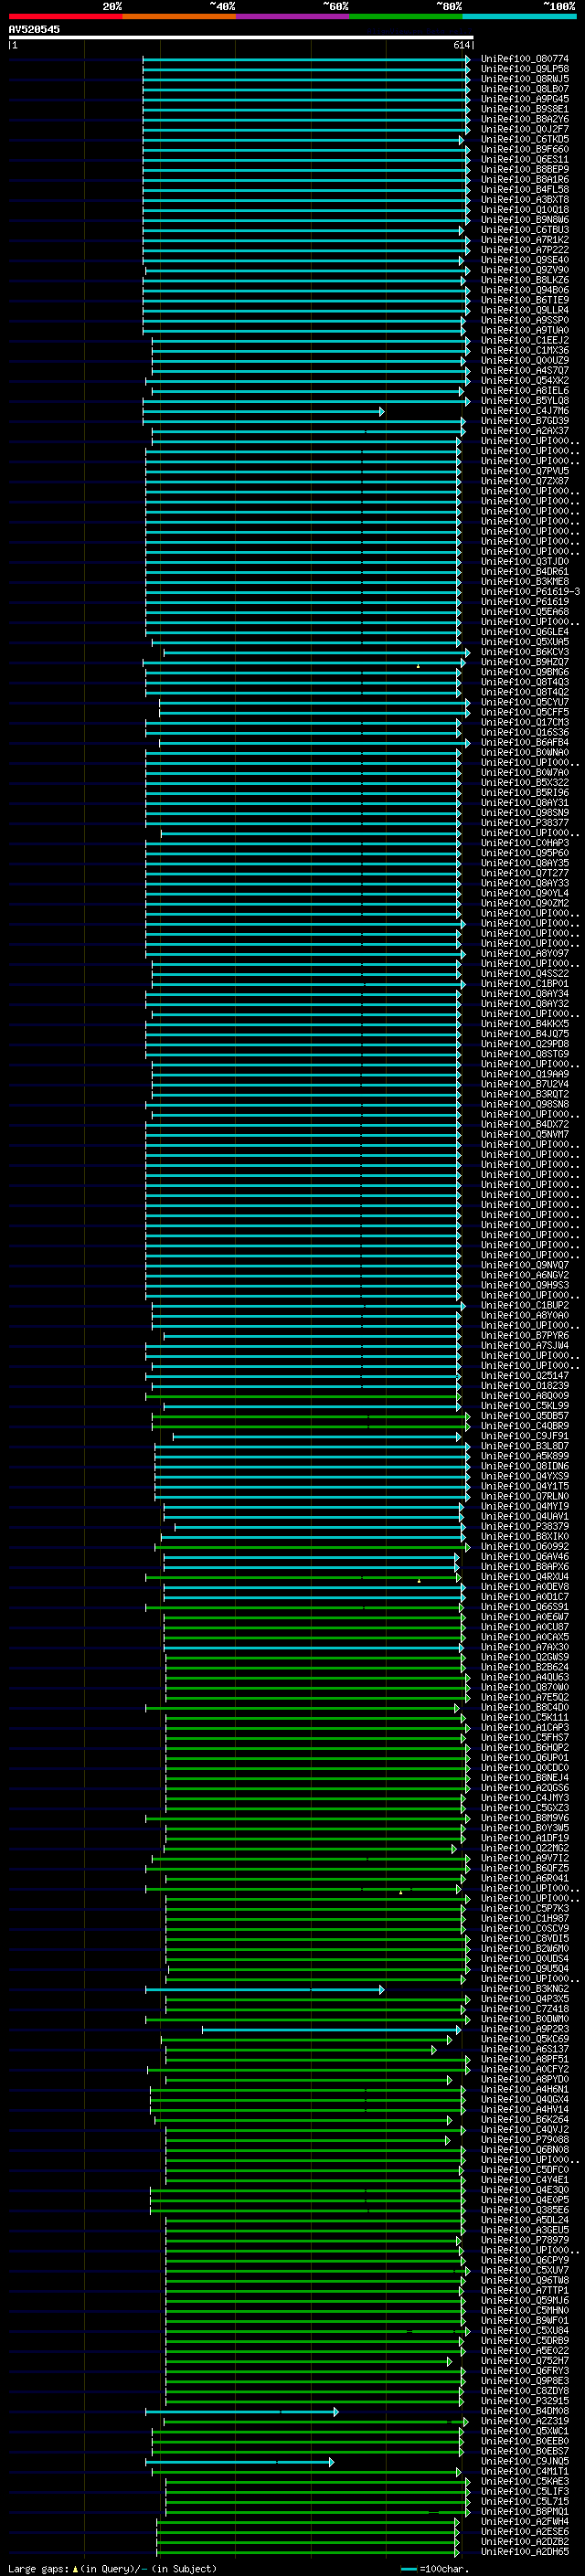Open hit UniRef100_A9PG45
The width and height of the screenshot is (585, 2576).
[x=525, y=99]
